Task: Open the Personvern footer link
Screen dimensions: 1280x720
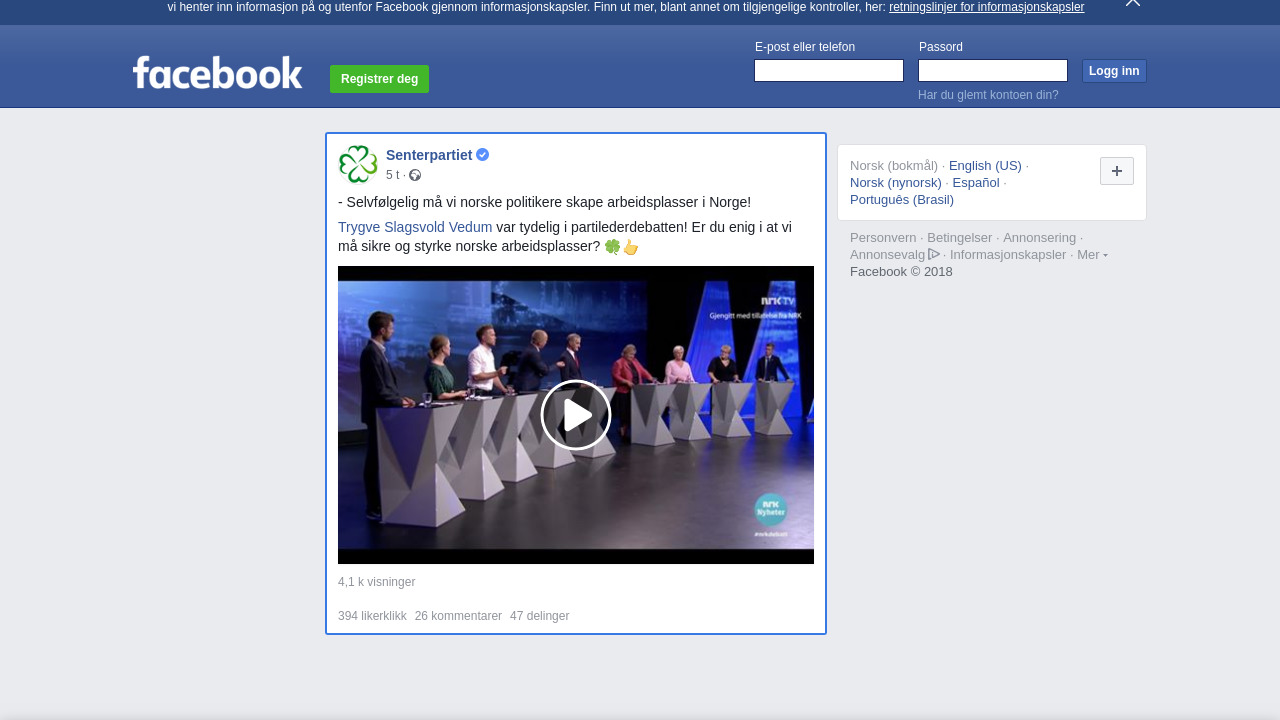Action: [x=883, y=238]
